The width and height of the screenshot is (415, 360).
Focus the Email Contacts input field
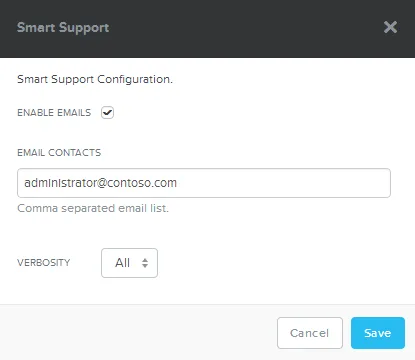(204, 183)
